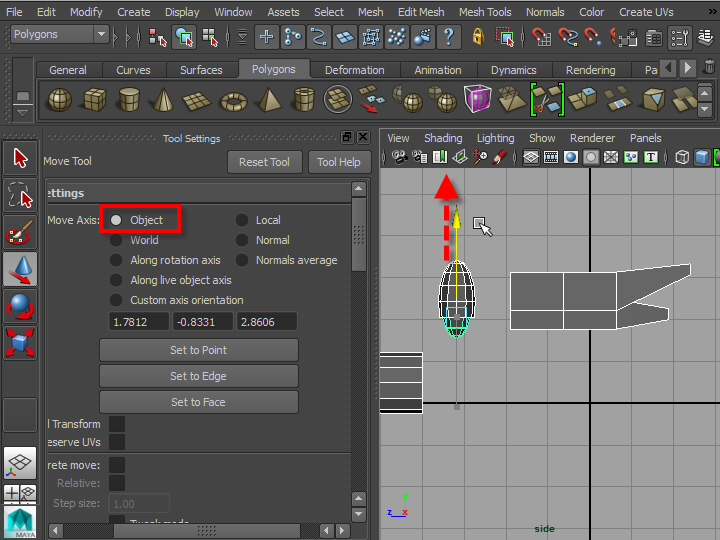720x540 pixels.
Task: Click the Reset Tool button
Action: 264,162
